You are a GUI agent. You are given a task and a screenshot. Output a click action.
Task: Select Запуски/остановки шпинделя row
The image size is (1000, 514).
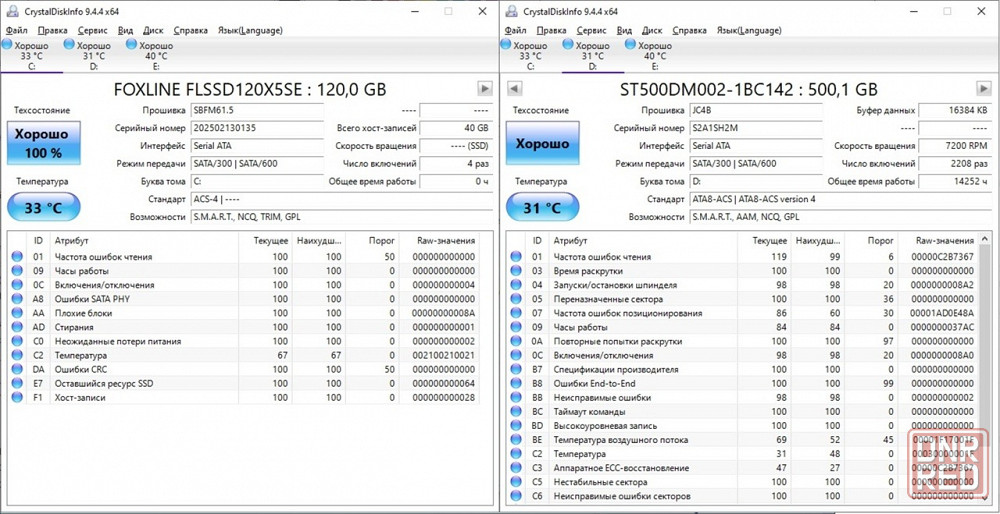click(x=743, y=285)
